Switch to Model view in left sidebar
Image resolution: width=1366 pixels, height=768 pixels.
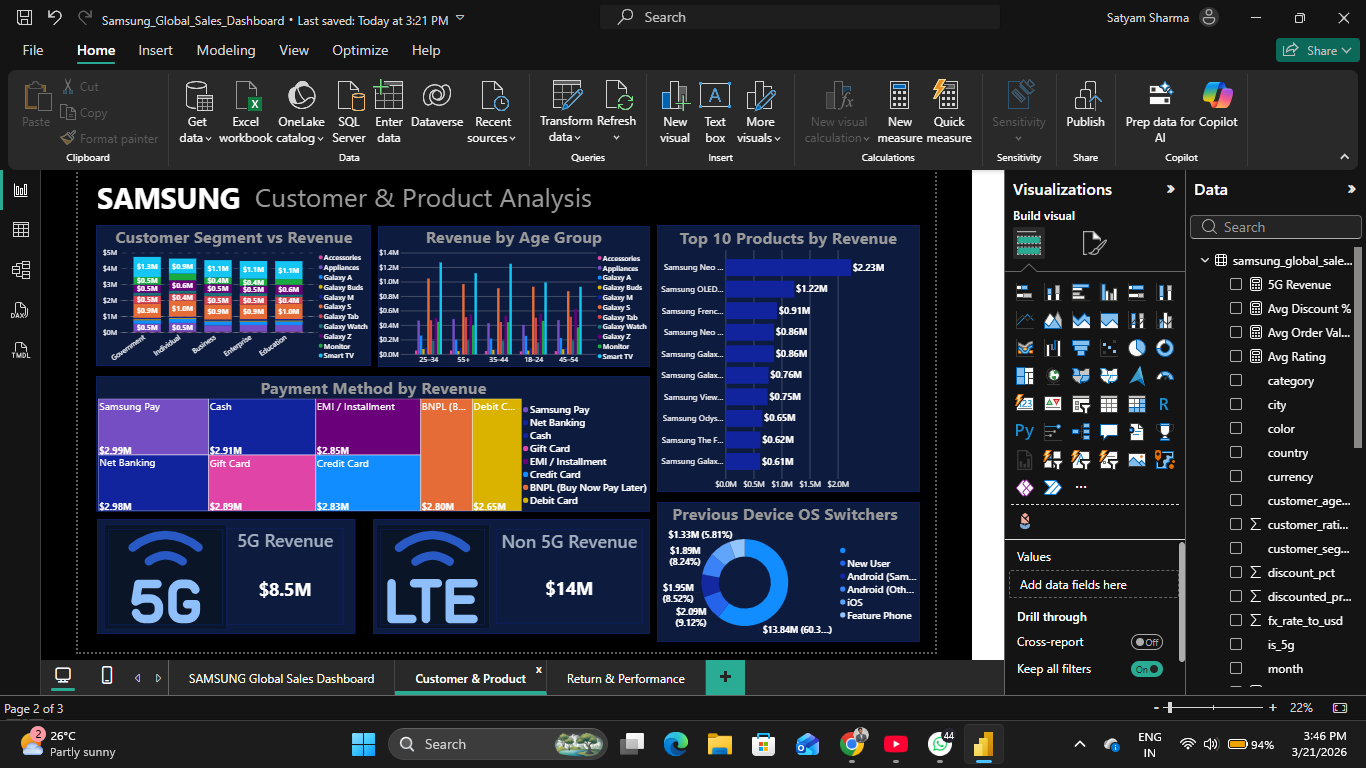pyautogui.click(x=21, y=270)
